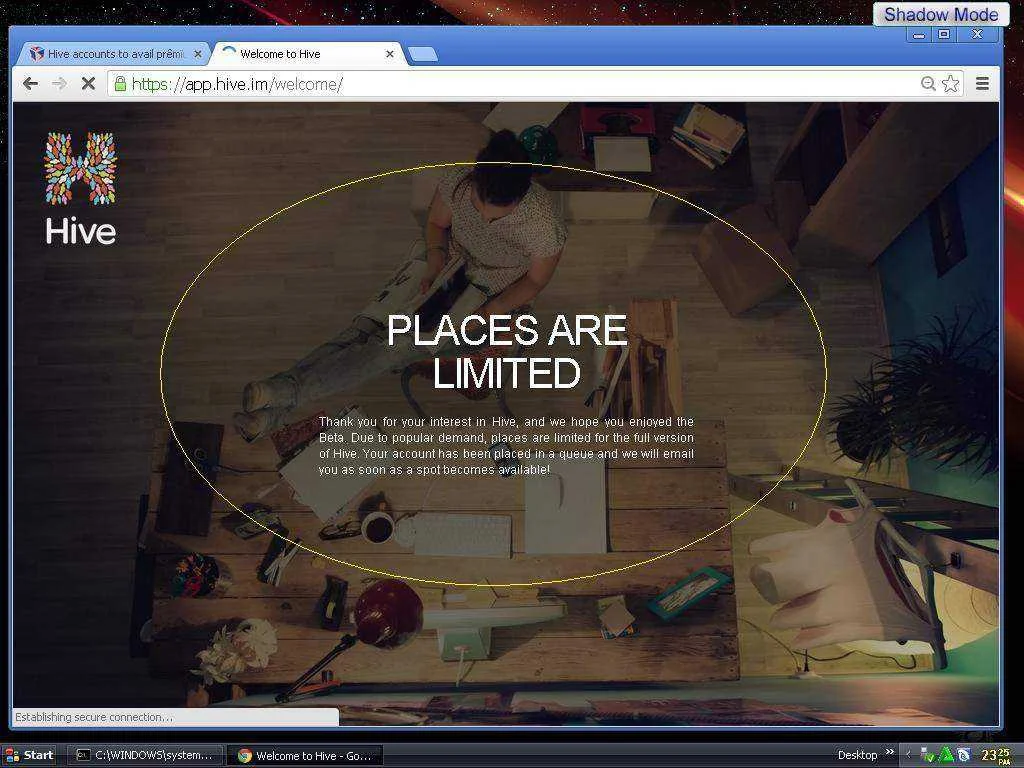This screenshot has height=768, width=1024.
Task: Open a new browser tab
Action: coord(423,54)
